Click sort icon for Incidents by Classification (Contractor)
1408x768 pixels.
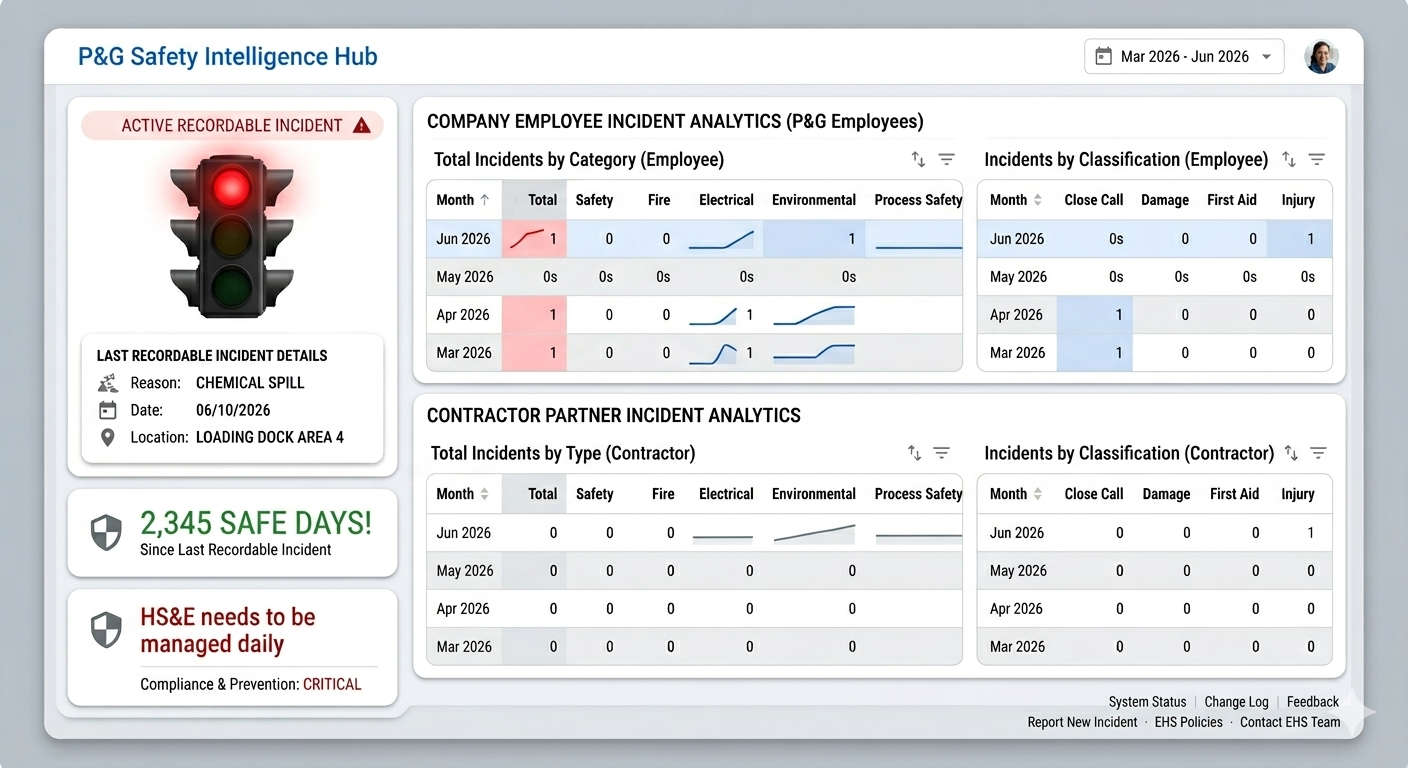[x=1291, y=453]
